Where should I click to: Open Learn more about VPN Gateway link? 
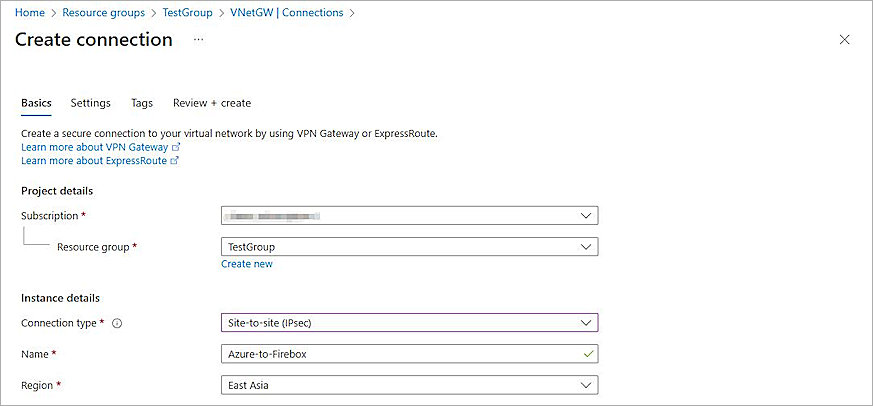click(95, 147)
